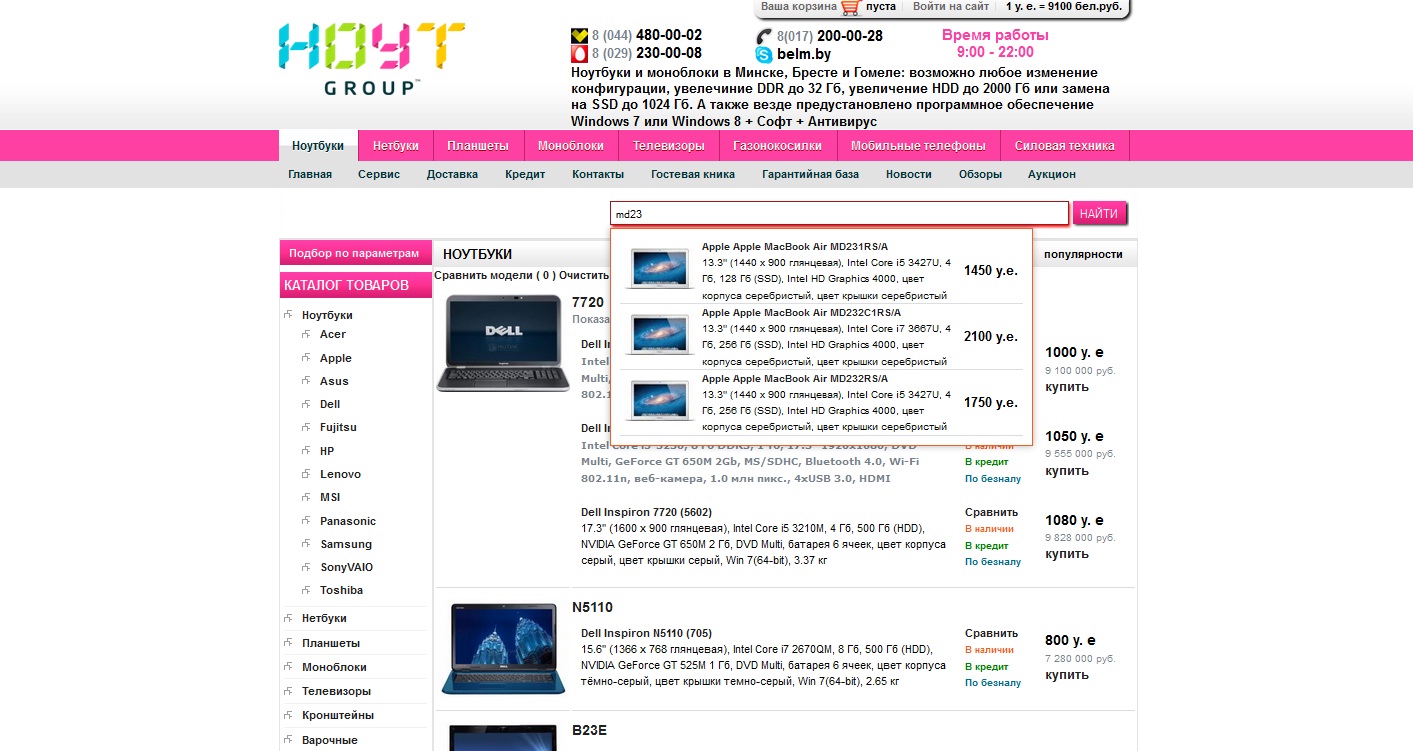The image size is (1413, 751).
Task: Switch to Ноутбуки tab in top navigation
Action: [x=318, y=146]
